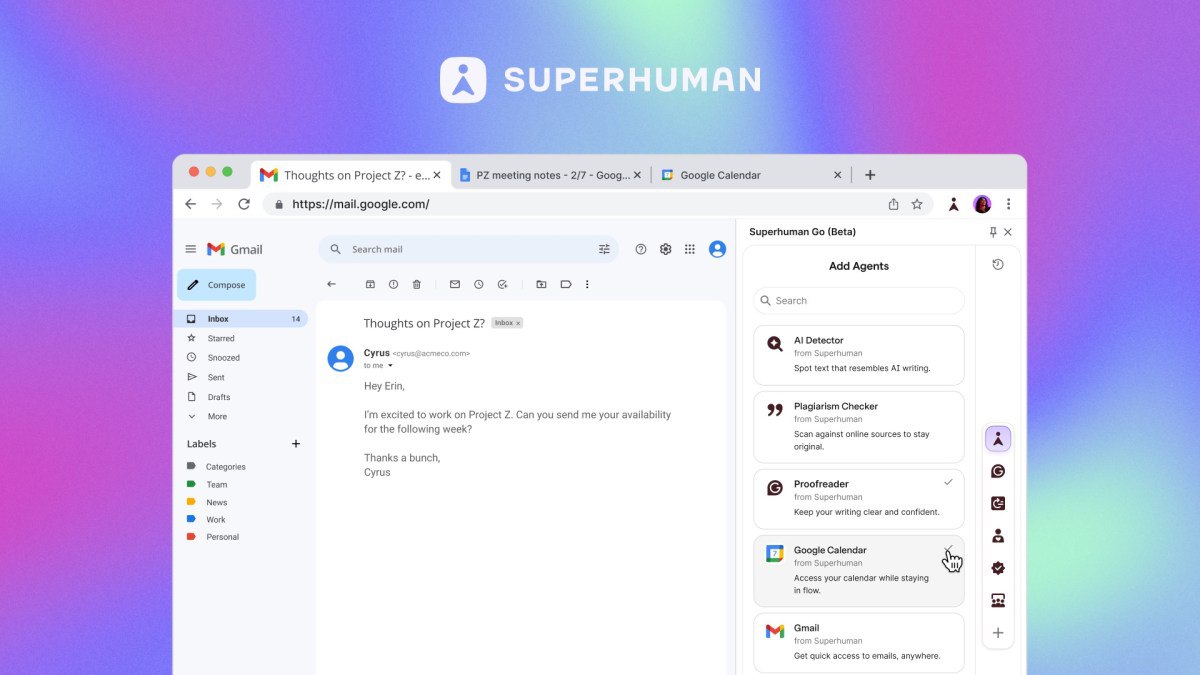
Task: Select the Grammarly G icon in the sidebar
Action: click(997, 471)
